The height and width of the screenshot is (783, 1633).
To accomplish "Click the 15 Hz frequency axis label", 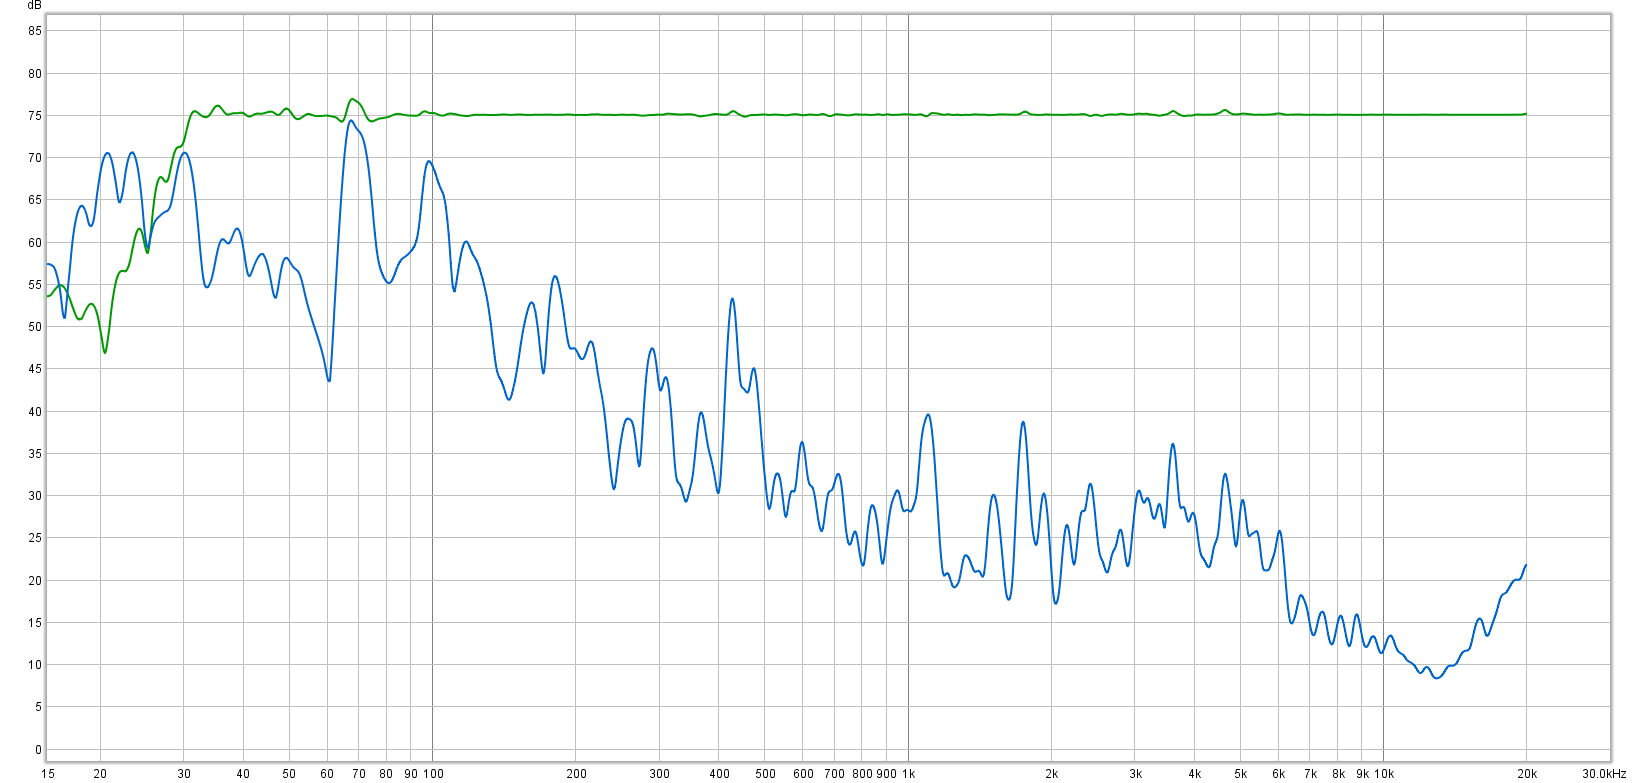I will click(x=48, y=774).
